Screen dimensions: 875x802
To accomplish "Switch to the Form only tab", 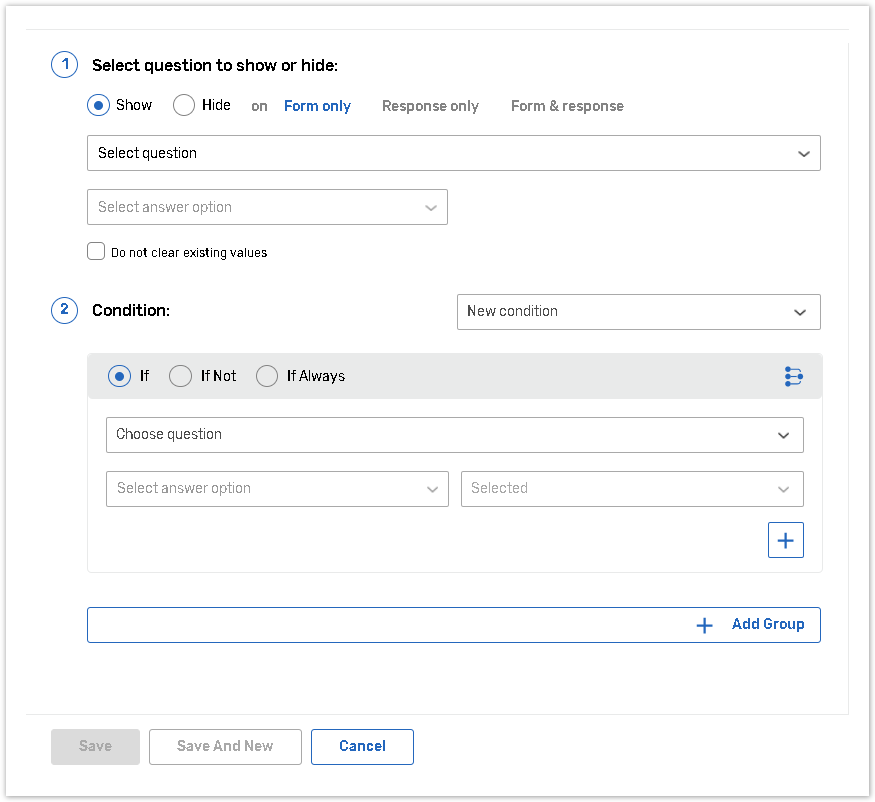I will (x=317, y=106).
